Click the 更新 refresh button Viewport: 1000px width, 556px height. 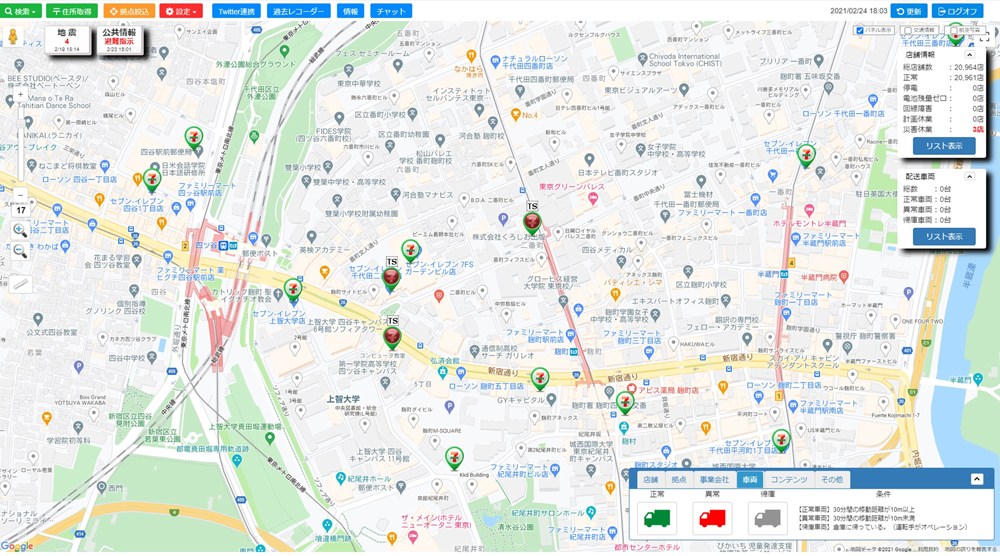tap(909, 11)
